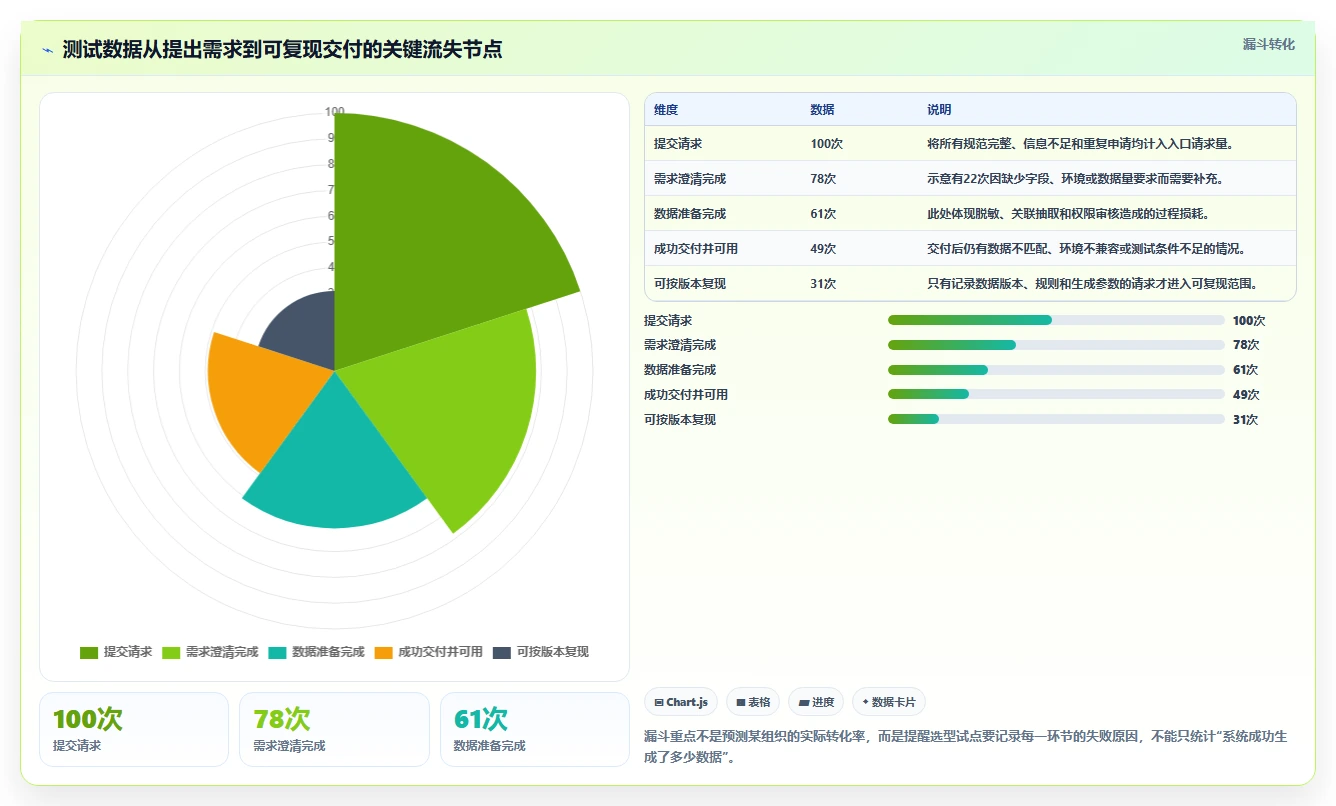Click table row label 提交请求
1336x806 pixels.
pyautogui.click(x=678, y=144)
